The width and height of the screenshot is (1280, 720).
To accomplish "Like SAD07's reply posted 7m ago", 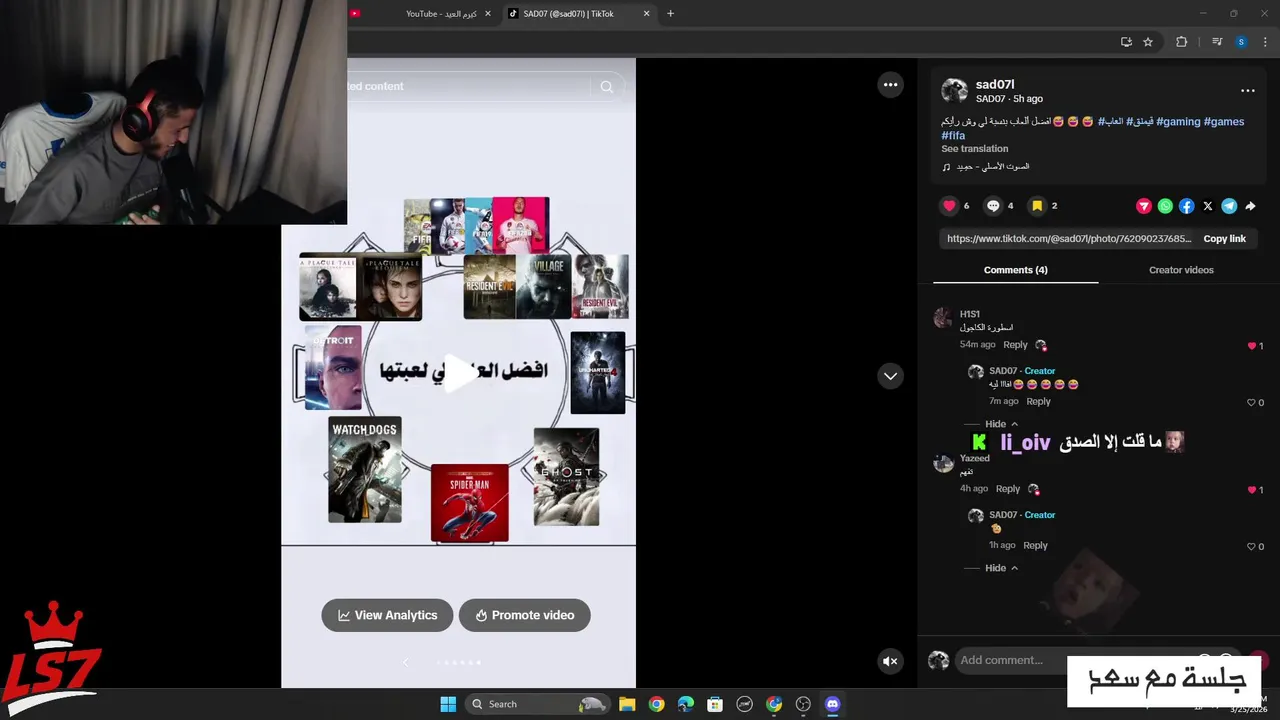I will pyautogui.click(x=1251, y=402).
